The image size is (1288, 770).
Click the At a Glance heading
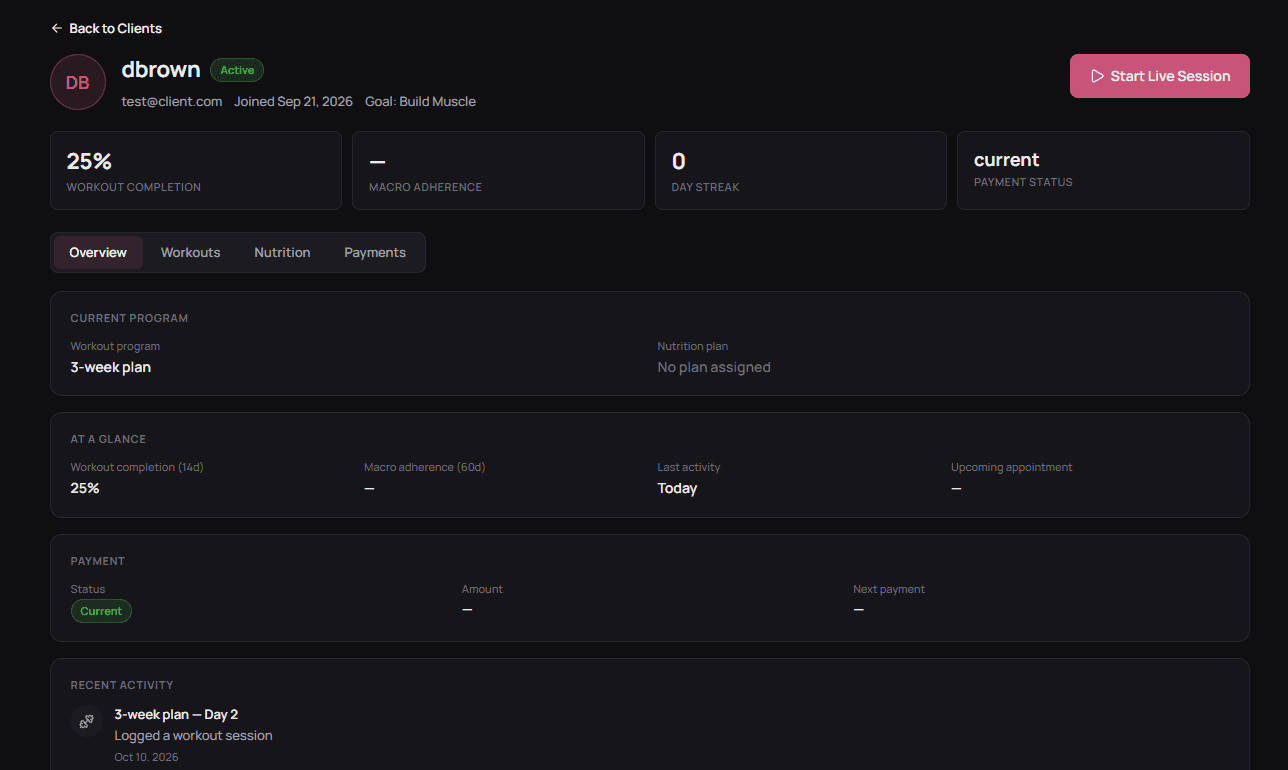click(108, 439)
